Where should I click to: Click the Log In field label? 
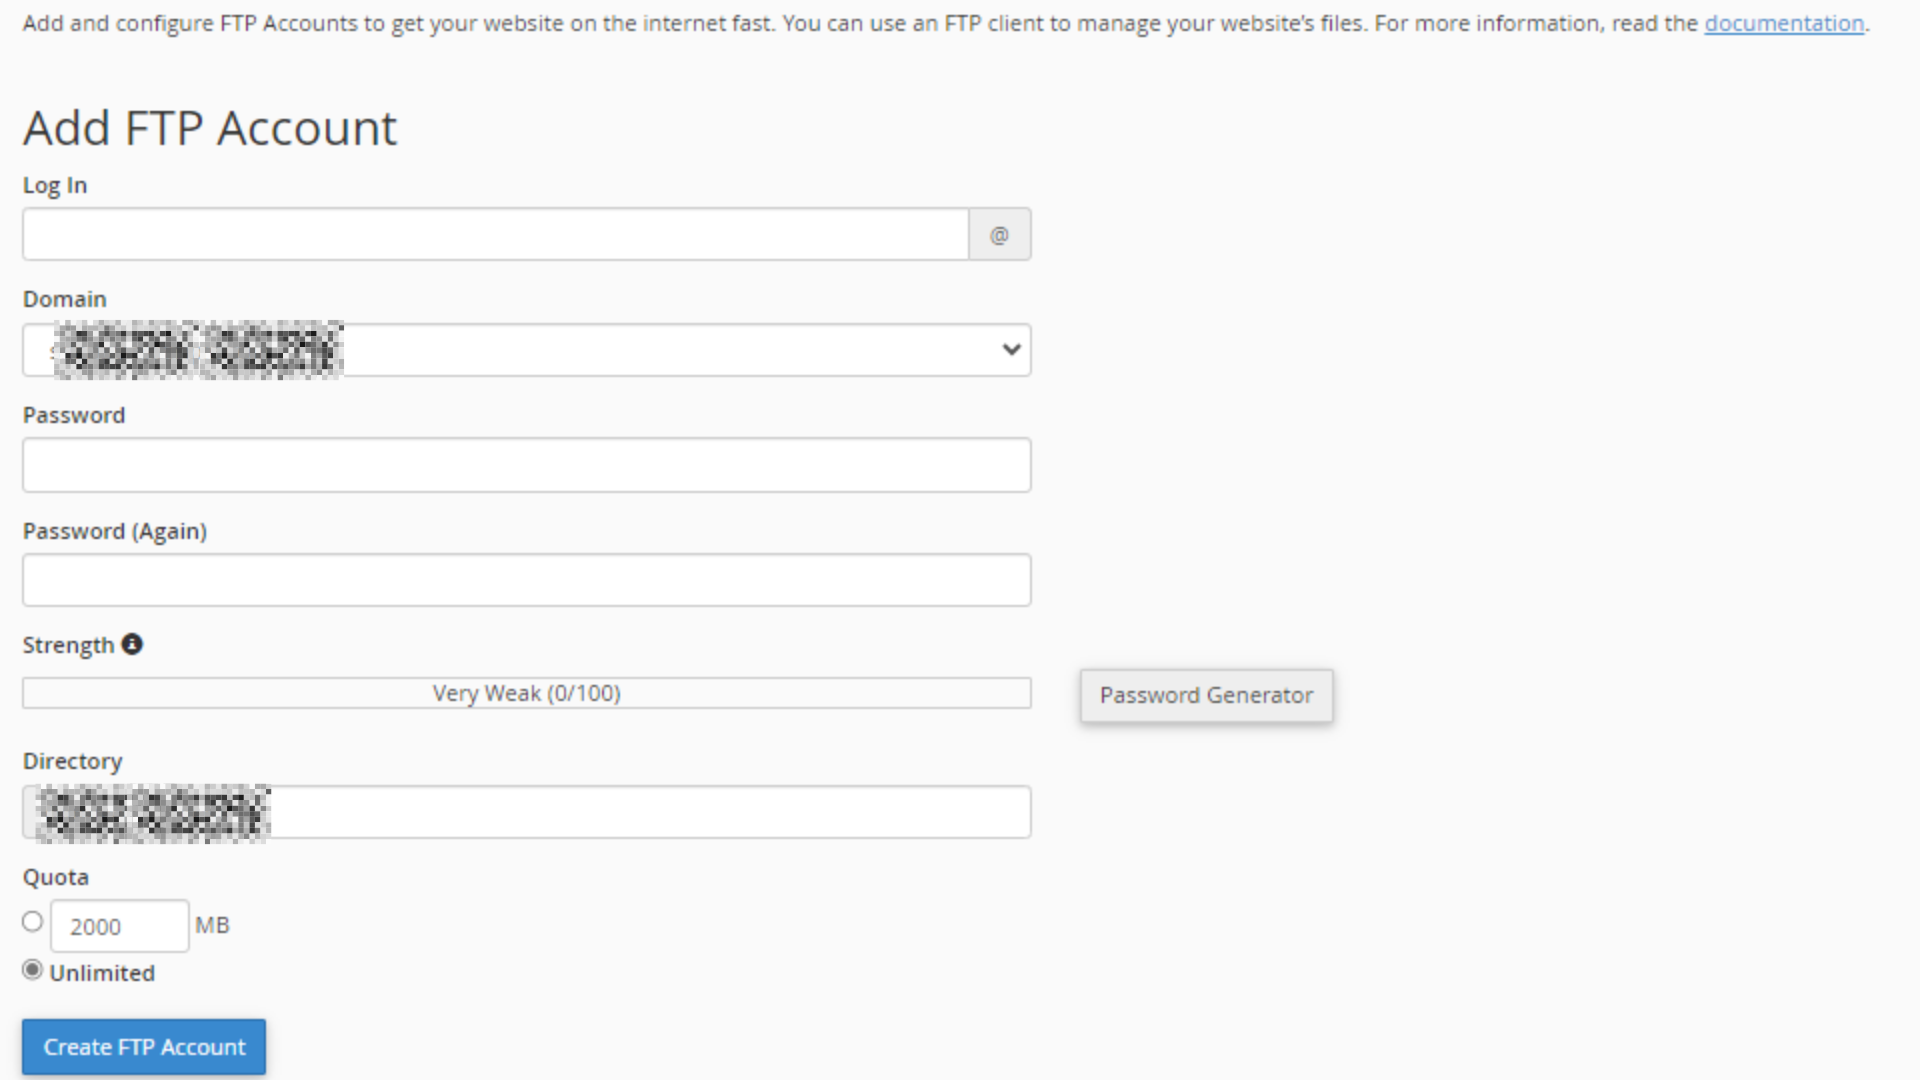pos(55,186)
